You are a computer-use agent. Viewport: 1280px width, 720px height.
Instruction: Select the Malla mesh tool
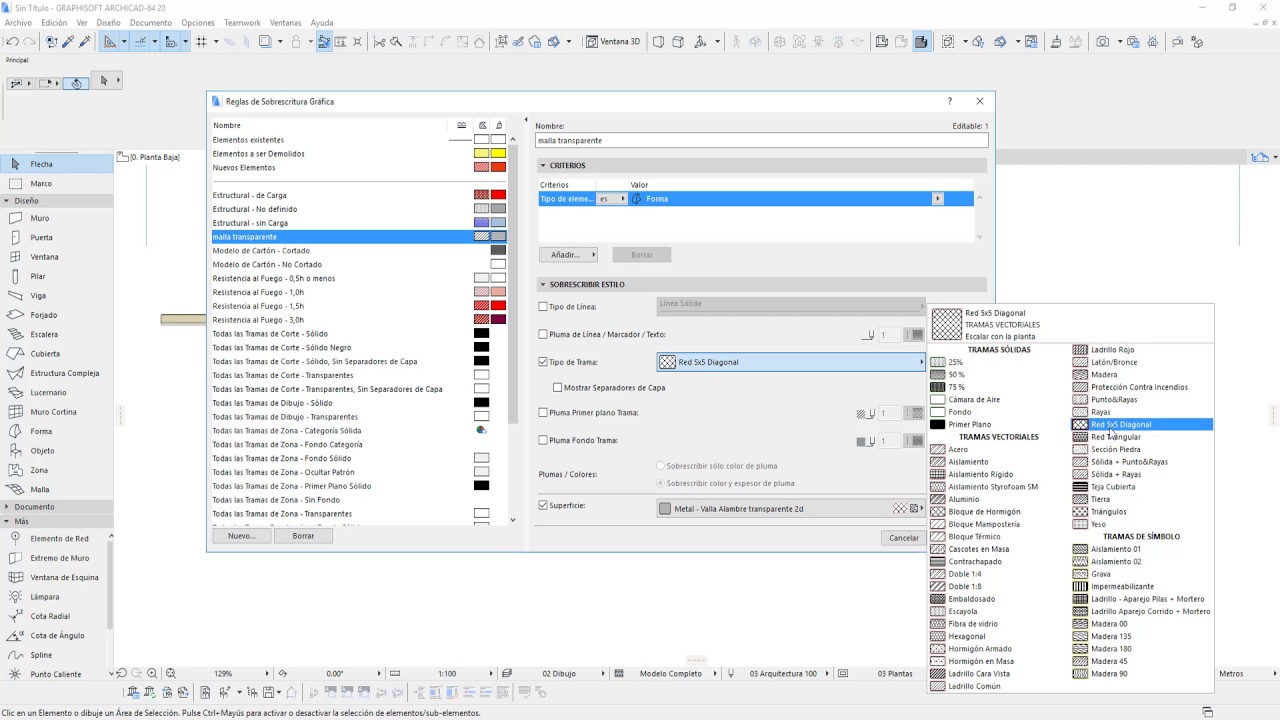[x=56, y=490]
